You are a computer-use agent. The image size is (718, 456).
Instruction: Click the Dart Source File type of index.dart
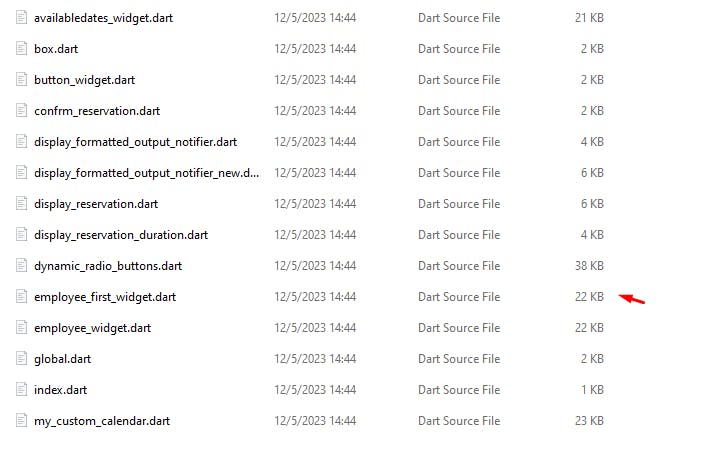pyautogui.click(x=459, y=390)
